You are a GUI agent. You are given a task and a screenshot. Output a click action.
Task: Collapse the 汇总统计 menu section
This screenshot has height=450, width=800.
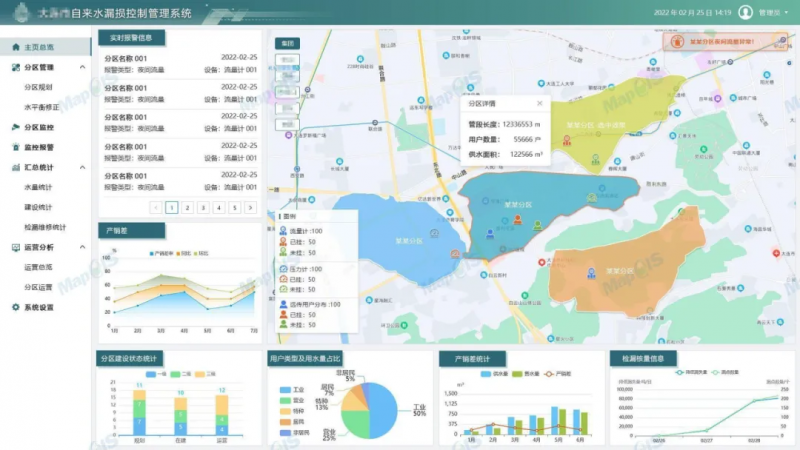tap(82, 167)
